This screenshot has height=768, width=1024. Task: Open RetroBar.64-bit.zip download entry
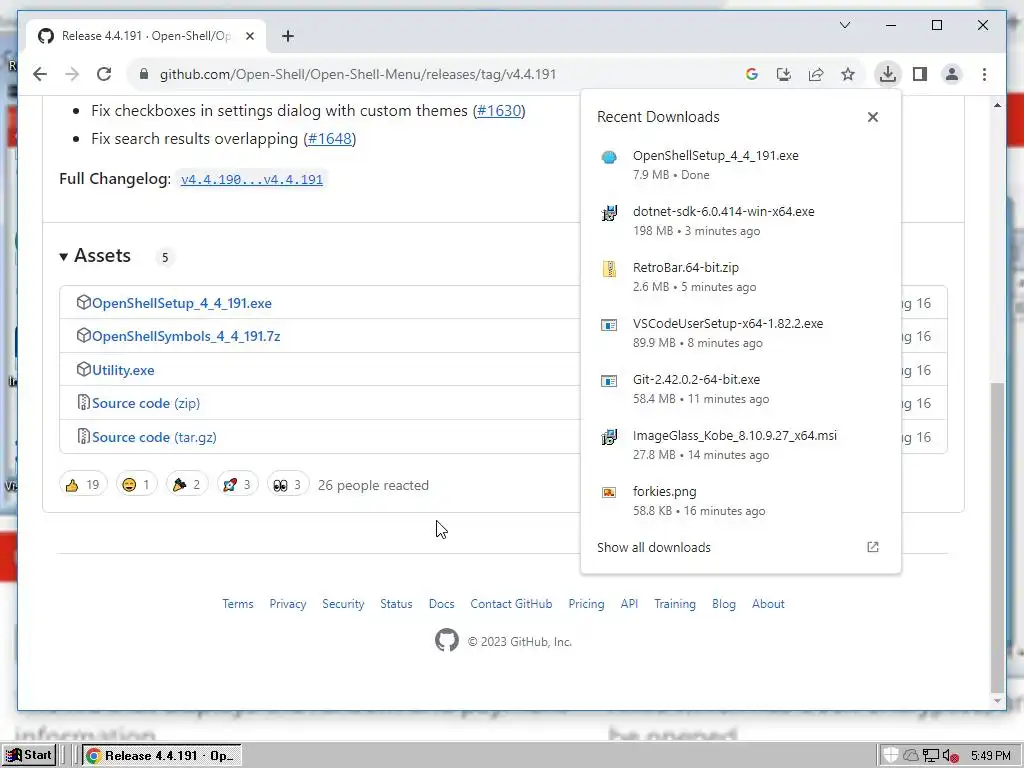pos(741,277)
